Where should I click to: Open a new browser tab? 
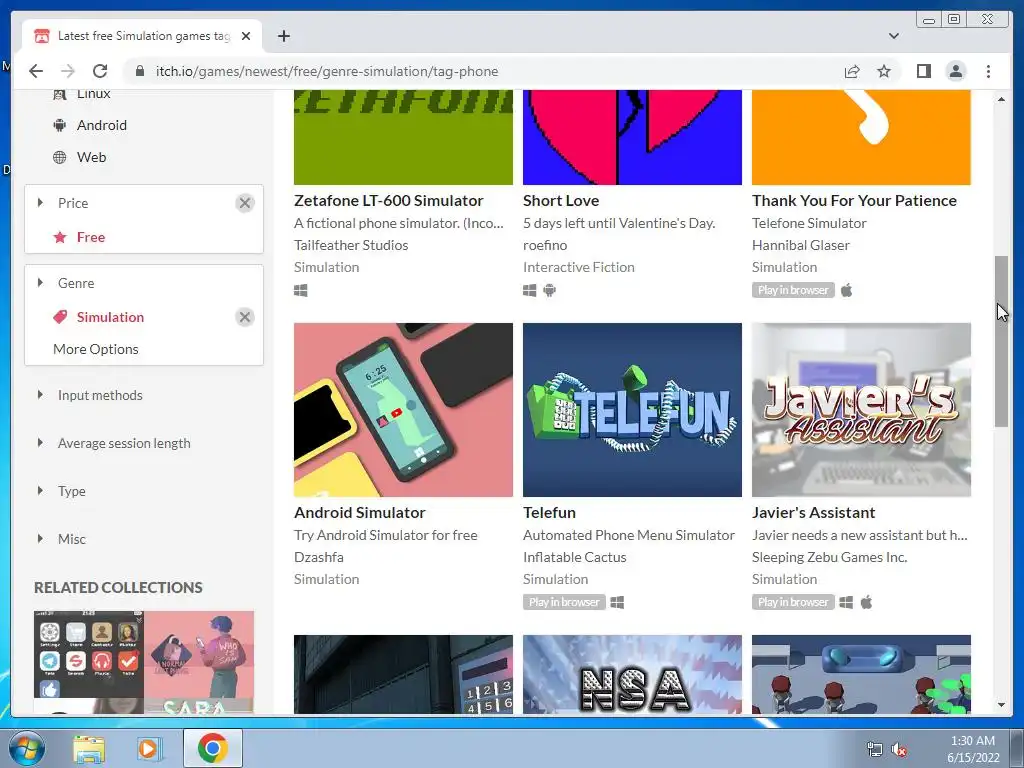[x=283, y=36]
